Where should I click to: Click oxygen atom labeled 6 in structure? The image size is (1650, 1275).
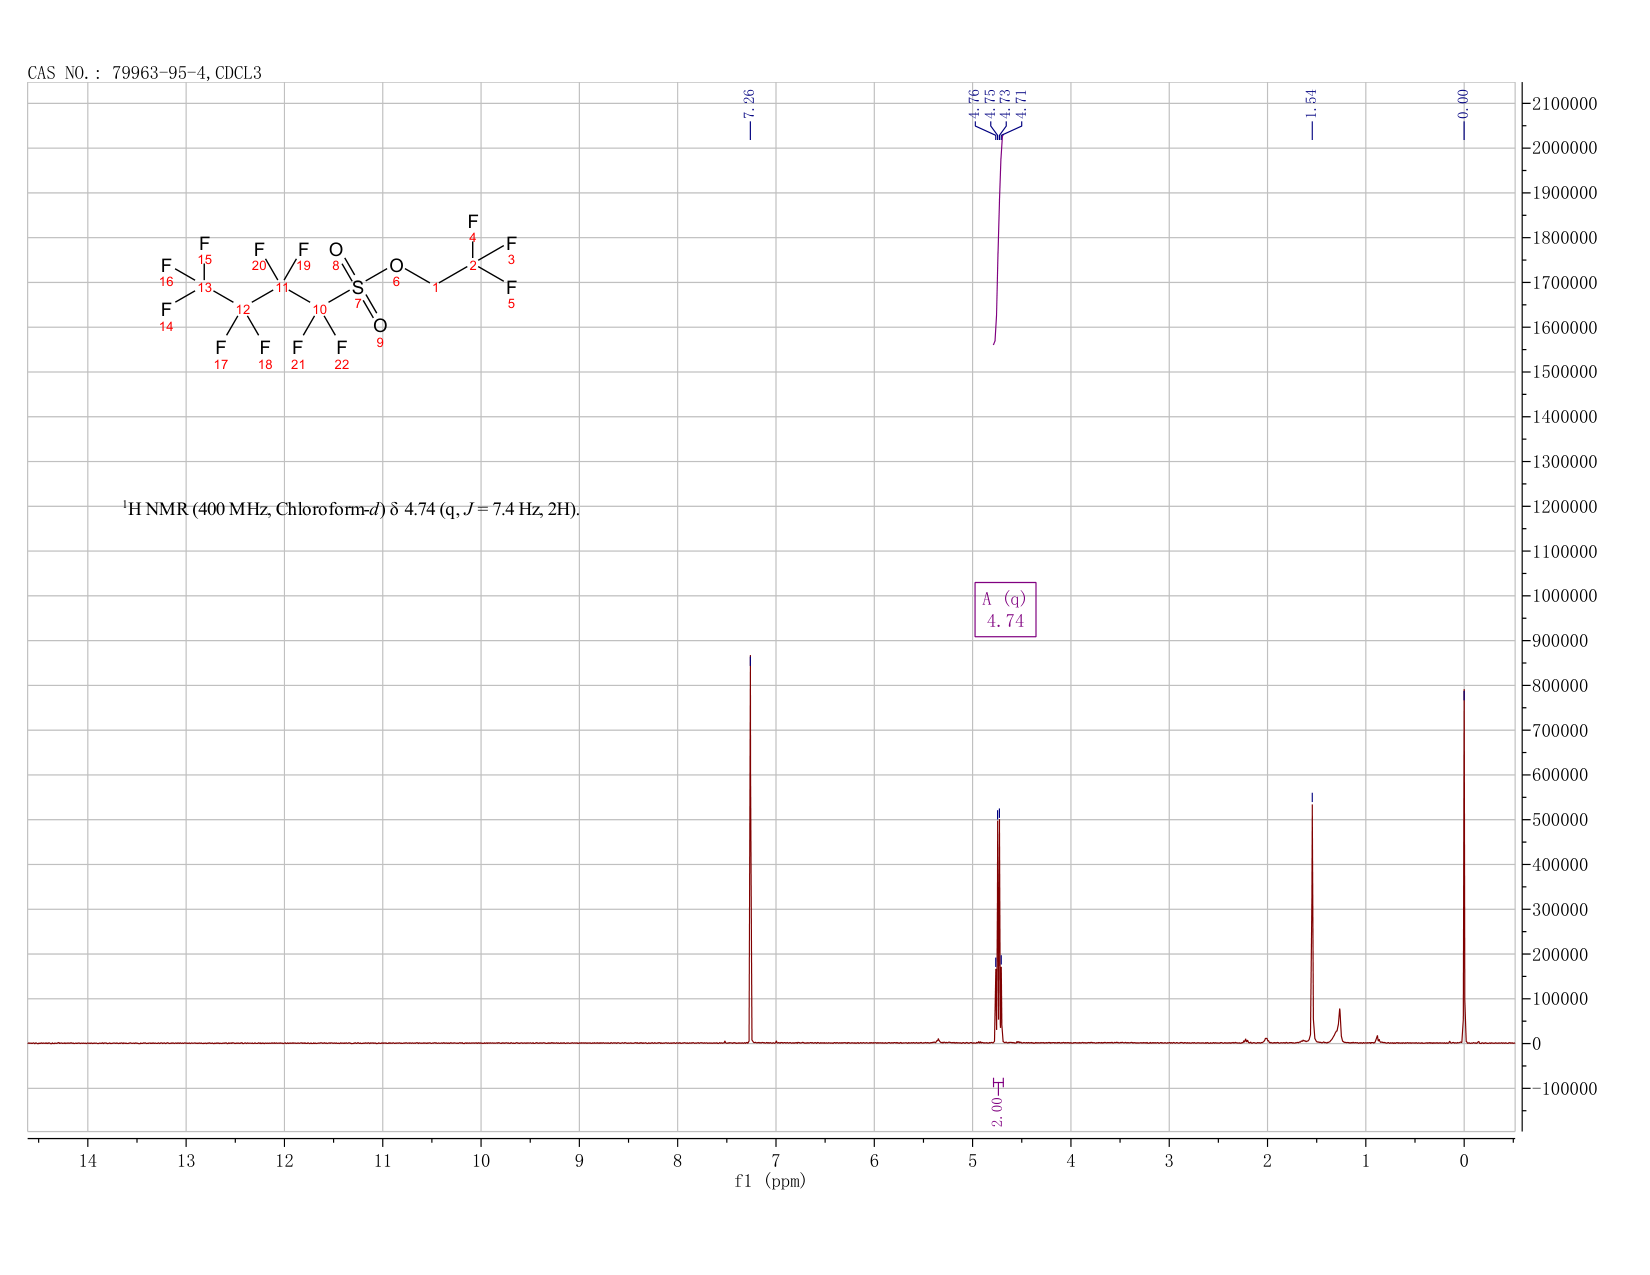pos(396,266)
